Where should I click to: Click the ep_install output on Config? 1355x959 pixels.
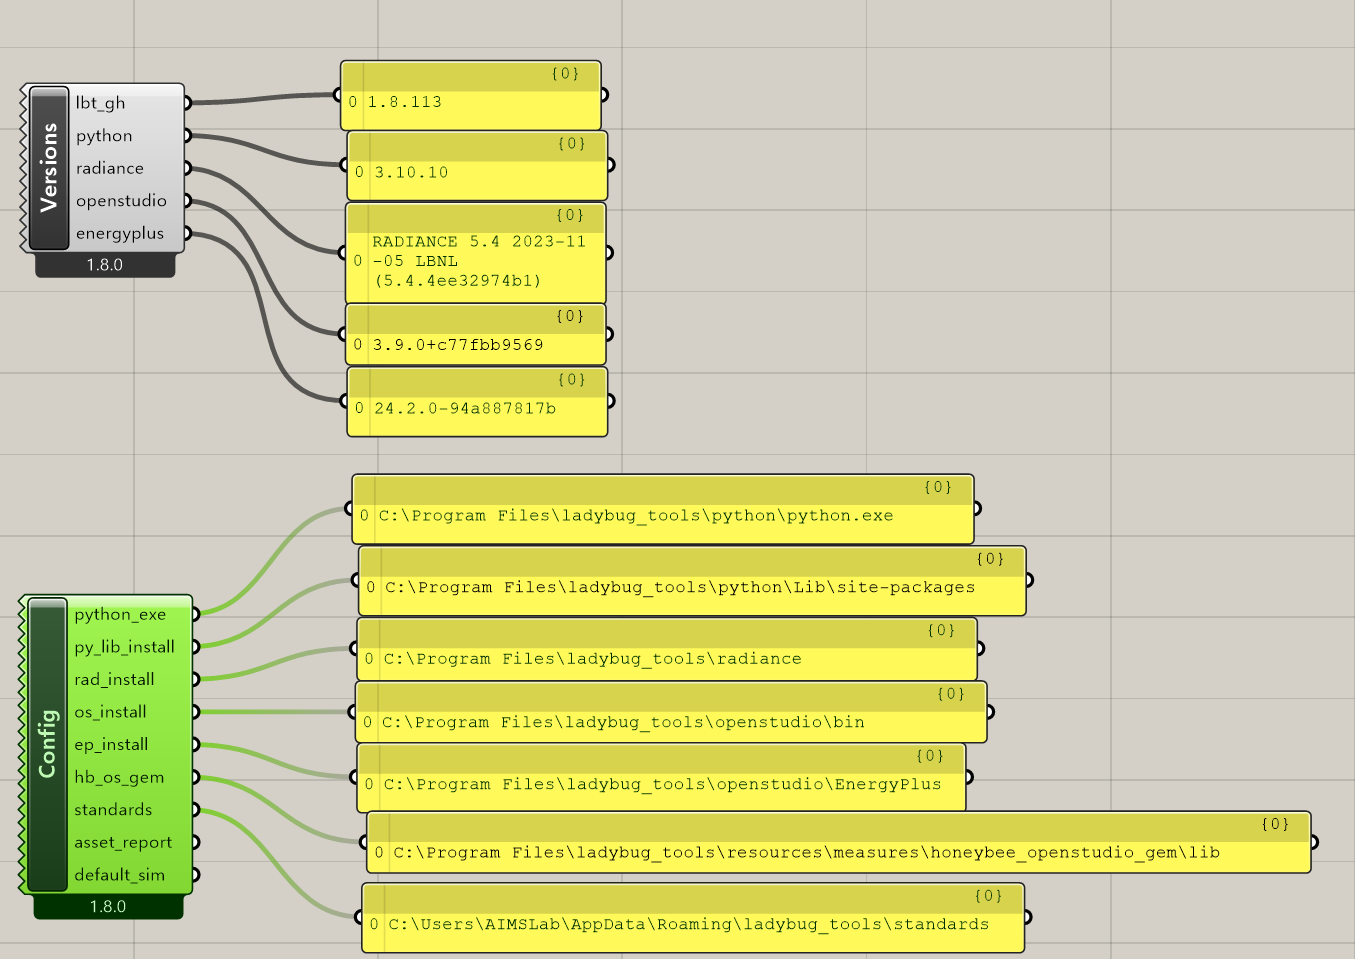[111, 744]
